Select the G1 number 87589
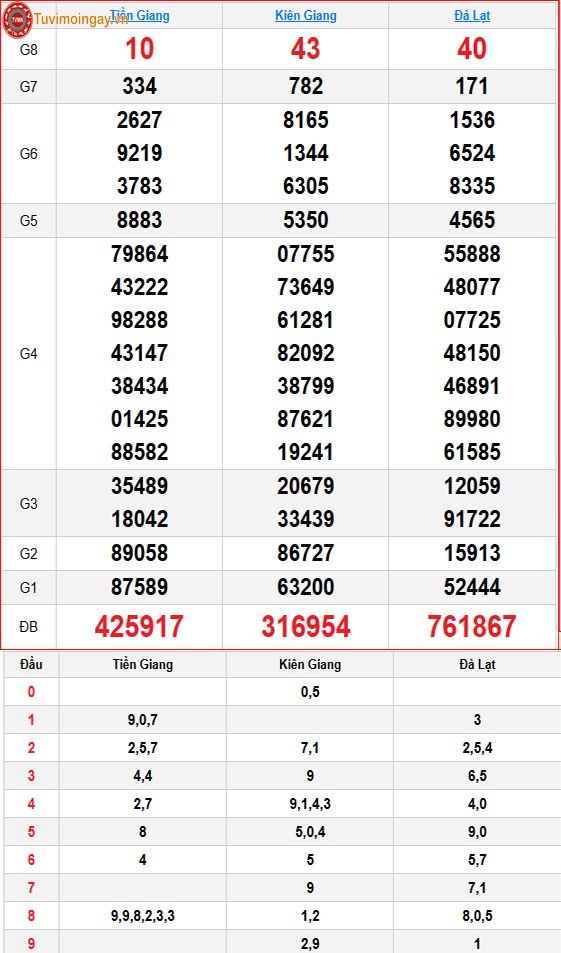This screenshot has height=953, width=561. (x=140, y=587)
